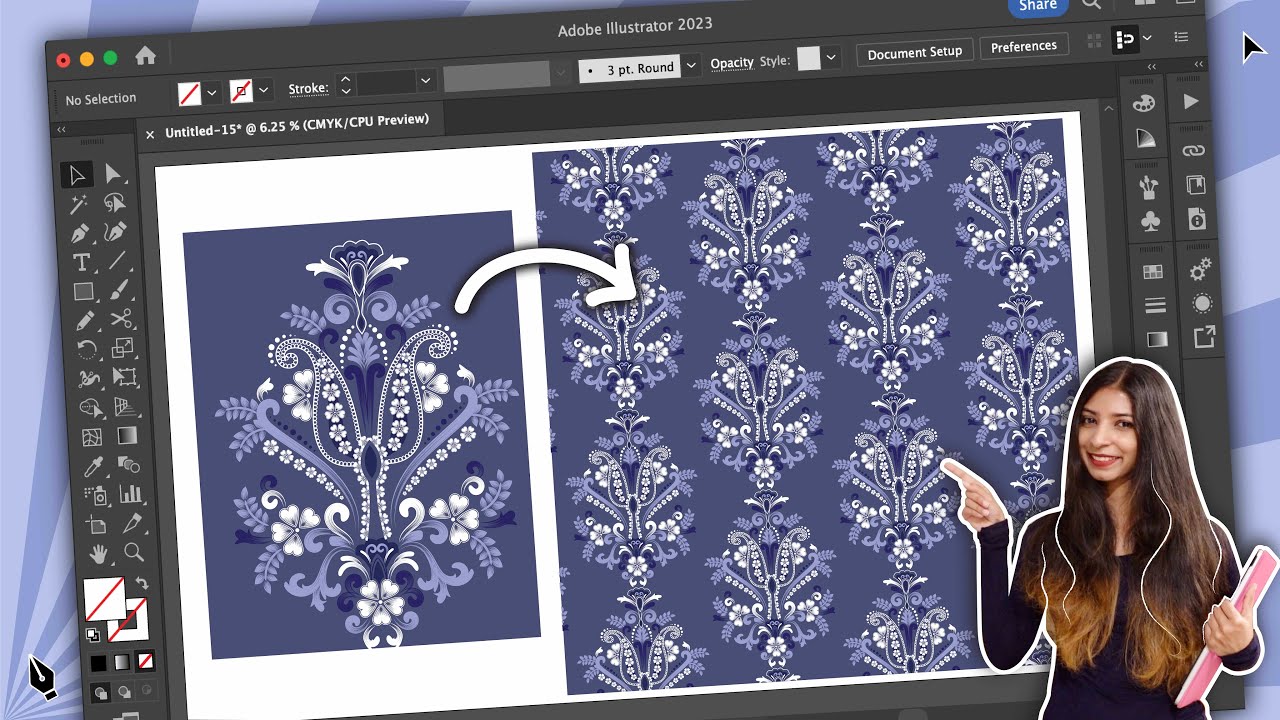
Task: Select the Column Graph tool
Action: tap(131, 493)
